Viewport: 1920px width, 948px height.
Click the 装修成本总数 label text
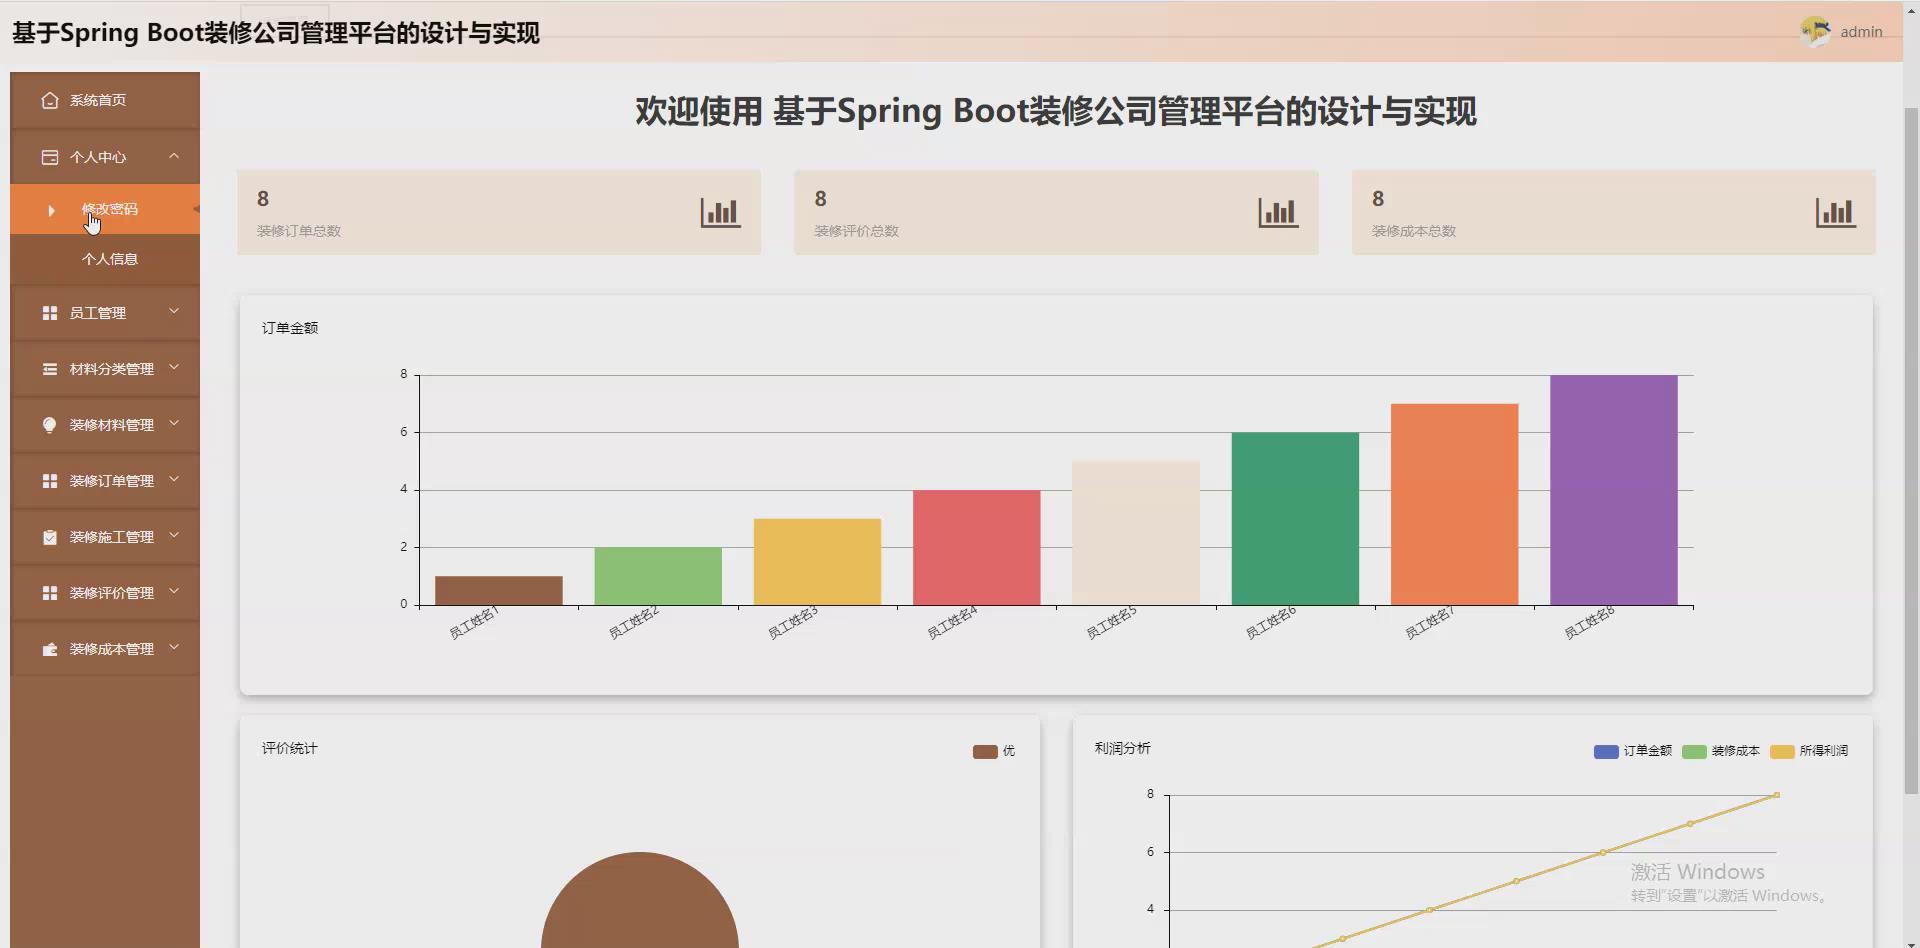[x=1413, y=231]
